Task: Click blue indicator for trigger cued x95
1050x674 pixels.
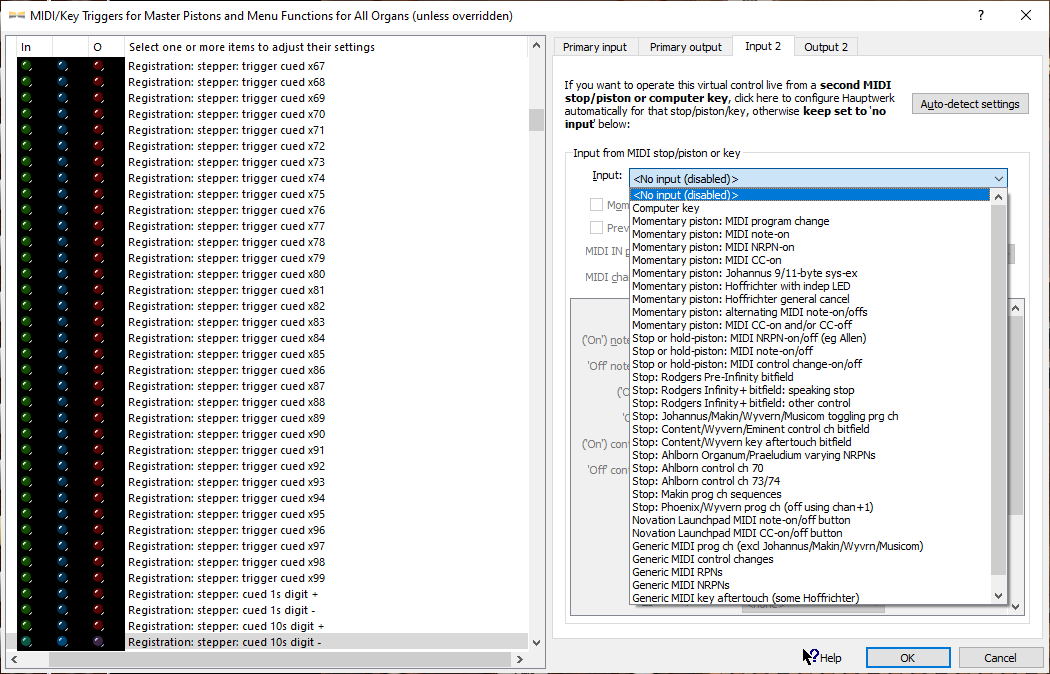Action: click(x=62, y=514)
